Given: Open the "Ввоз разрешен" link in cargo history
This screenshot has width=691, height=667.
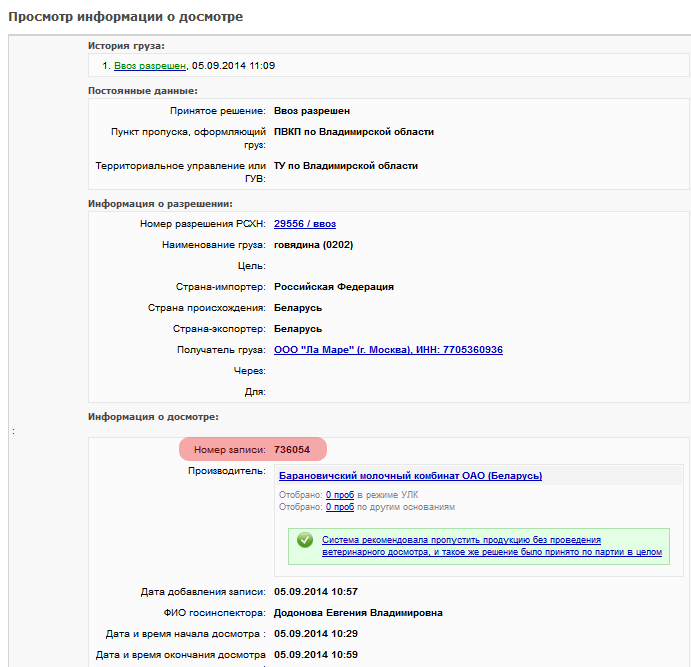Looking at the screenshot, I should (x=149, y=66).
